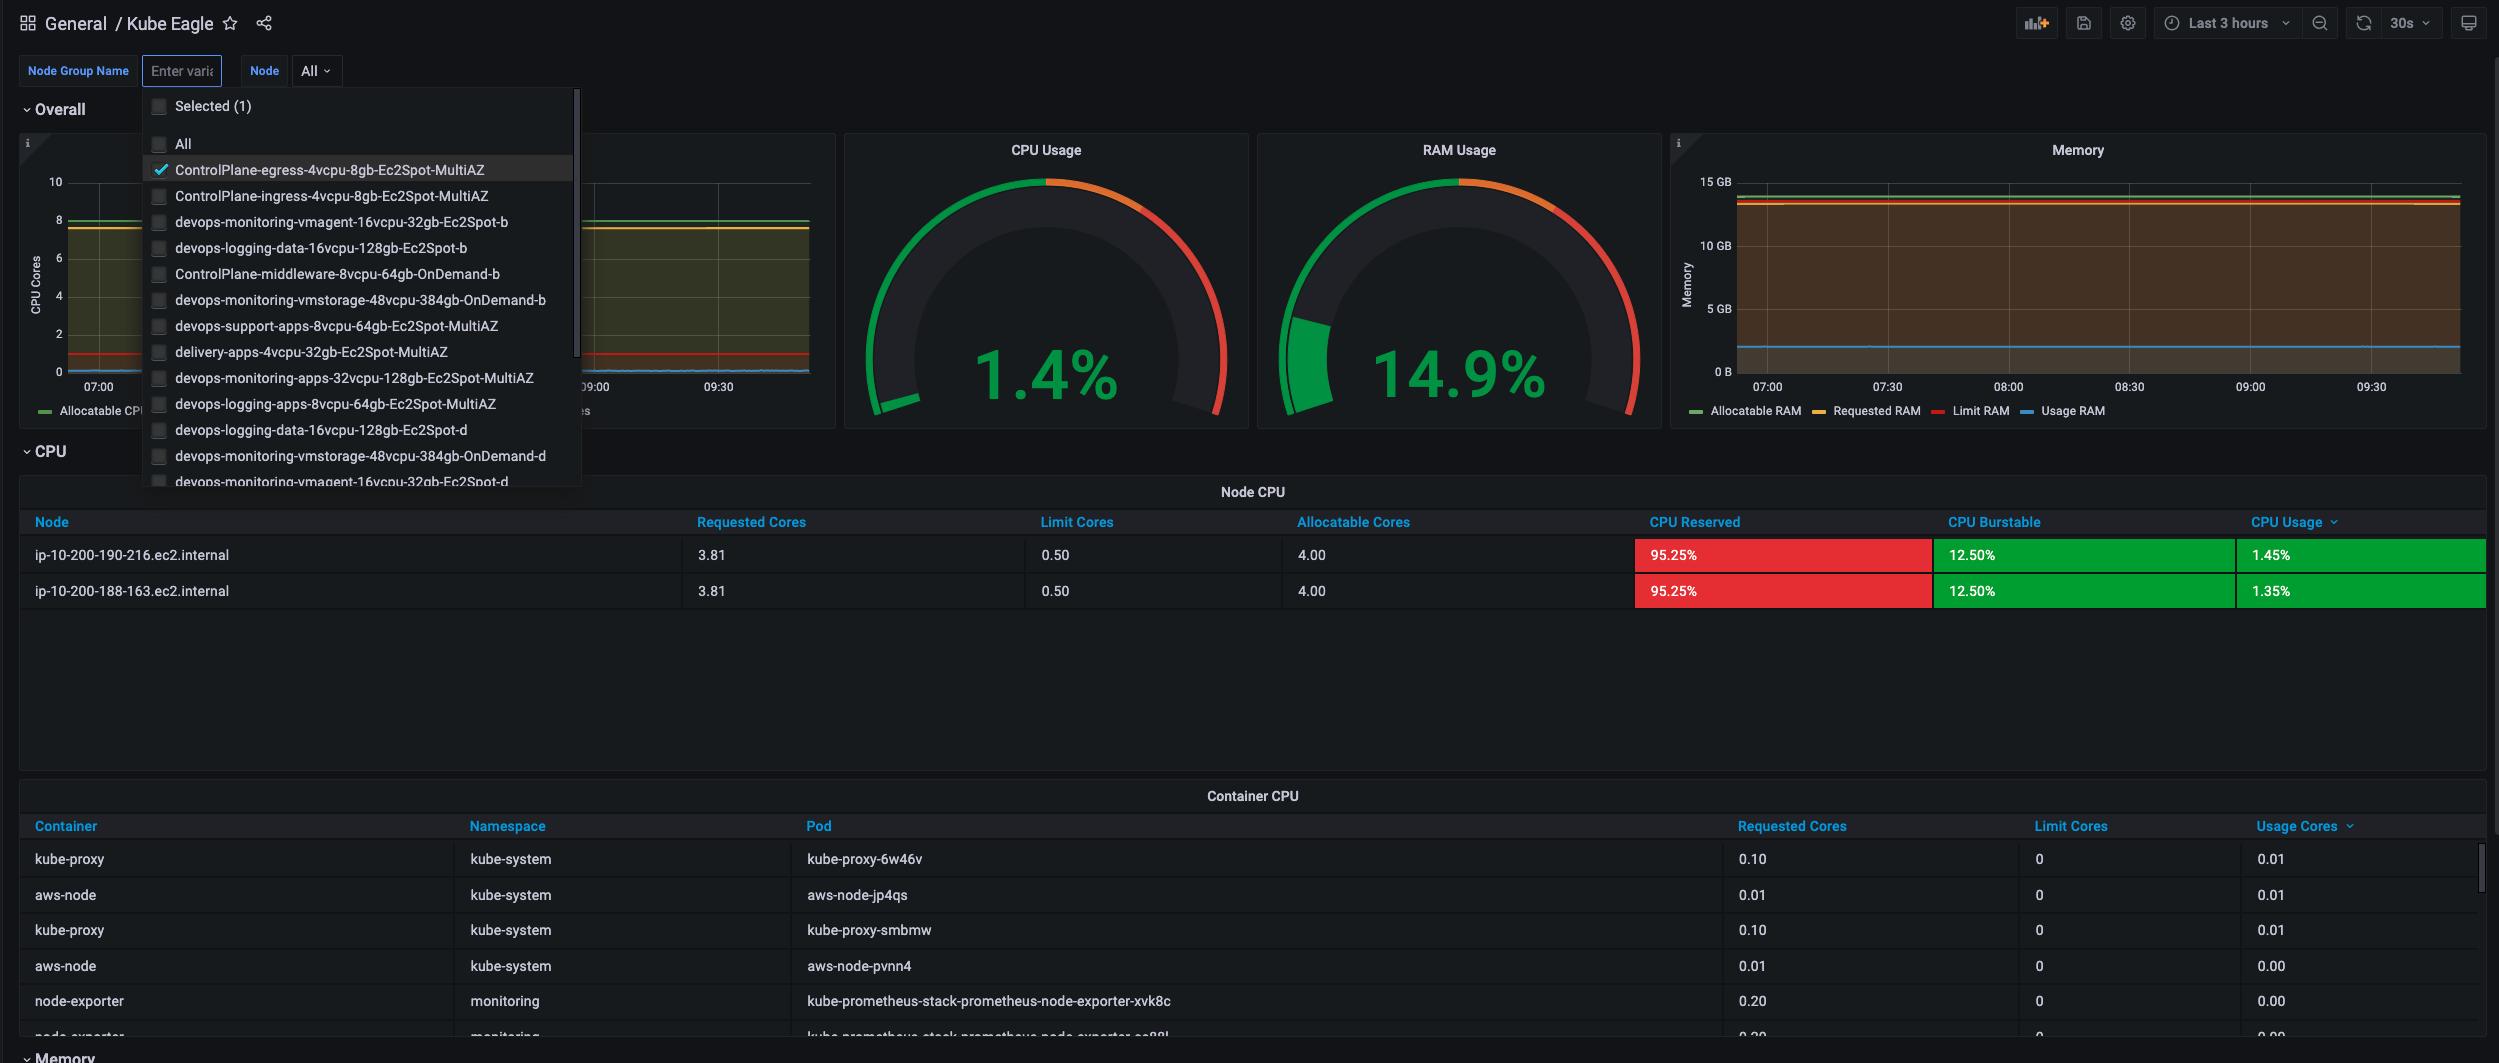Sort by the Usage Cores column
The image size is (2499, 1063).
[x=2305, y=826]
